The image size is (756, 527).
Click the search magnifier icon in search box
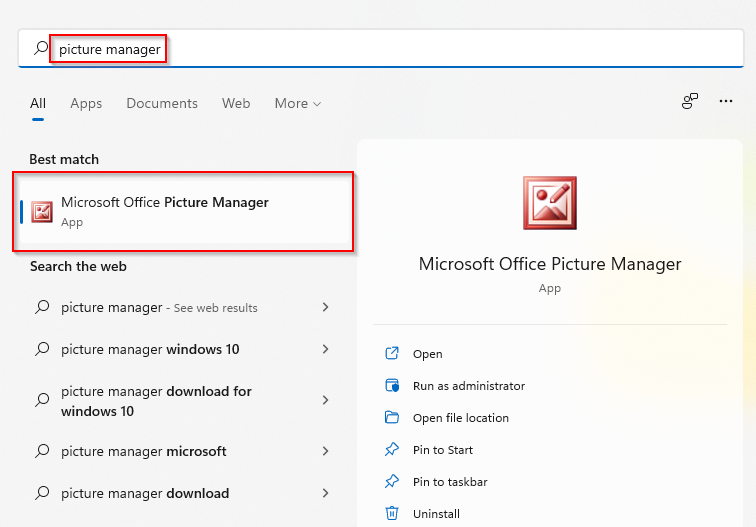point(41,48)
